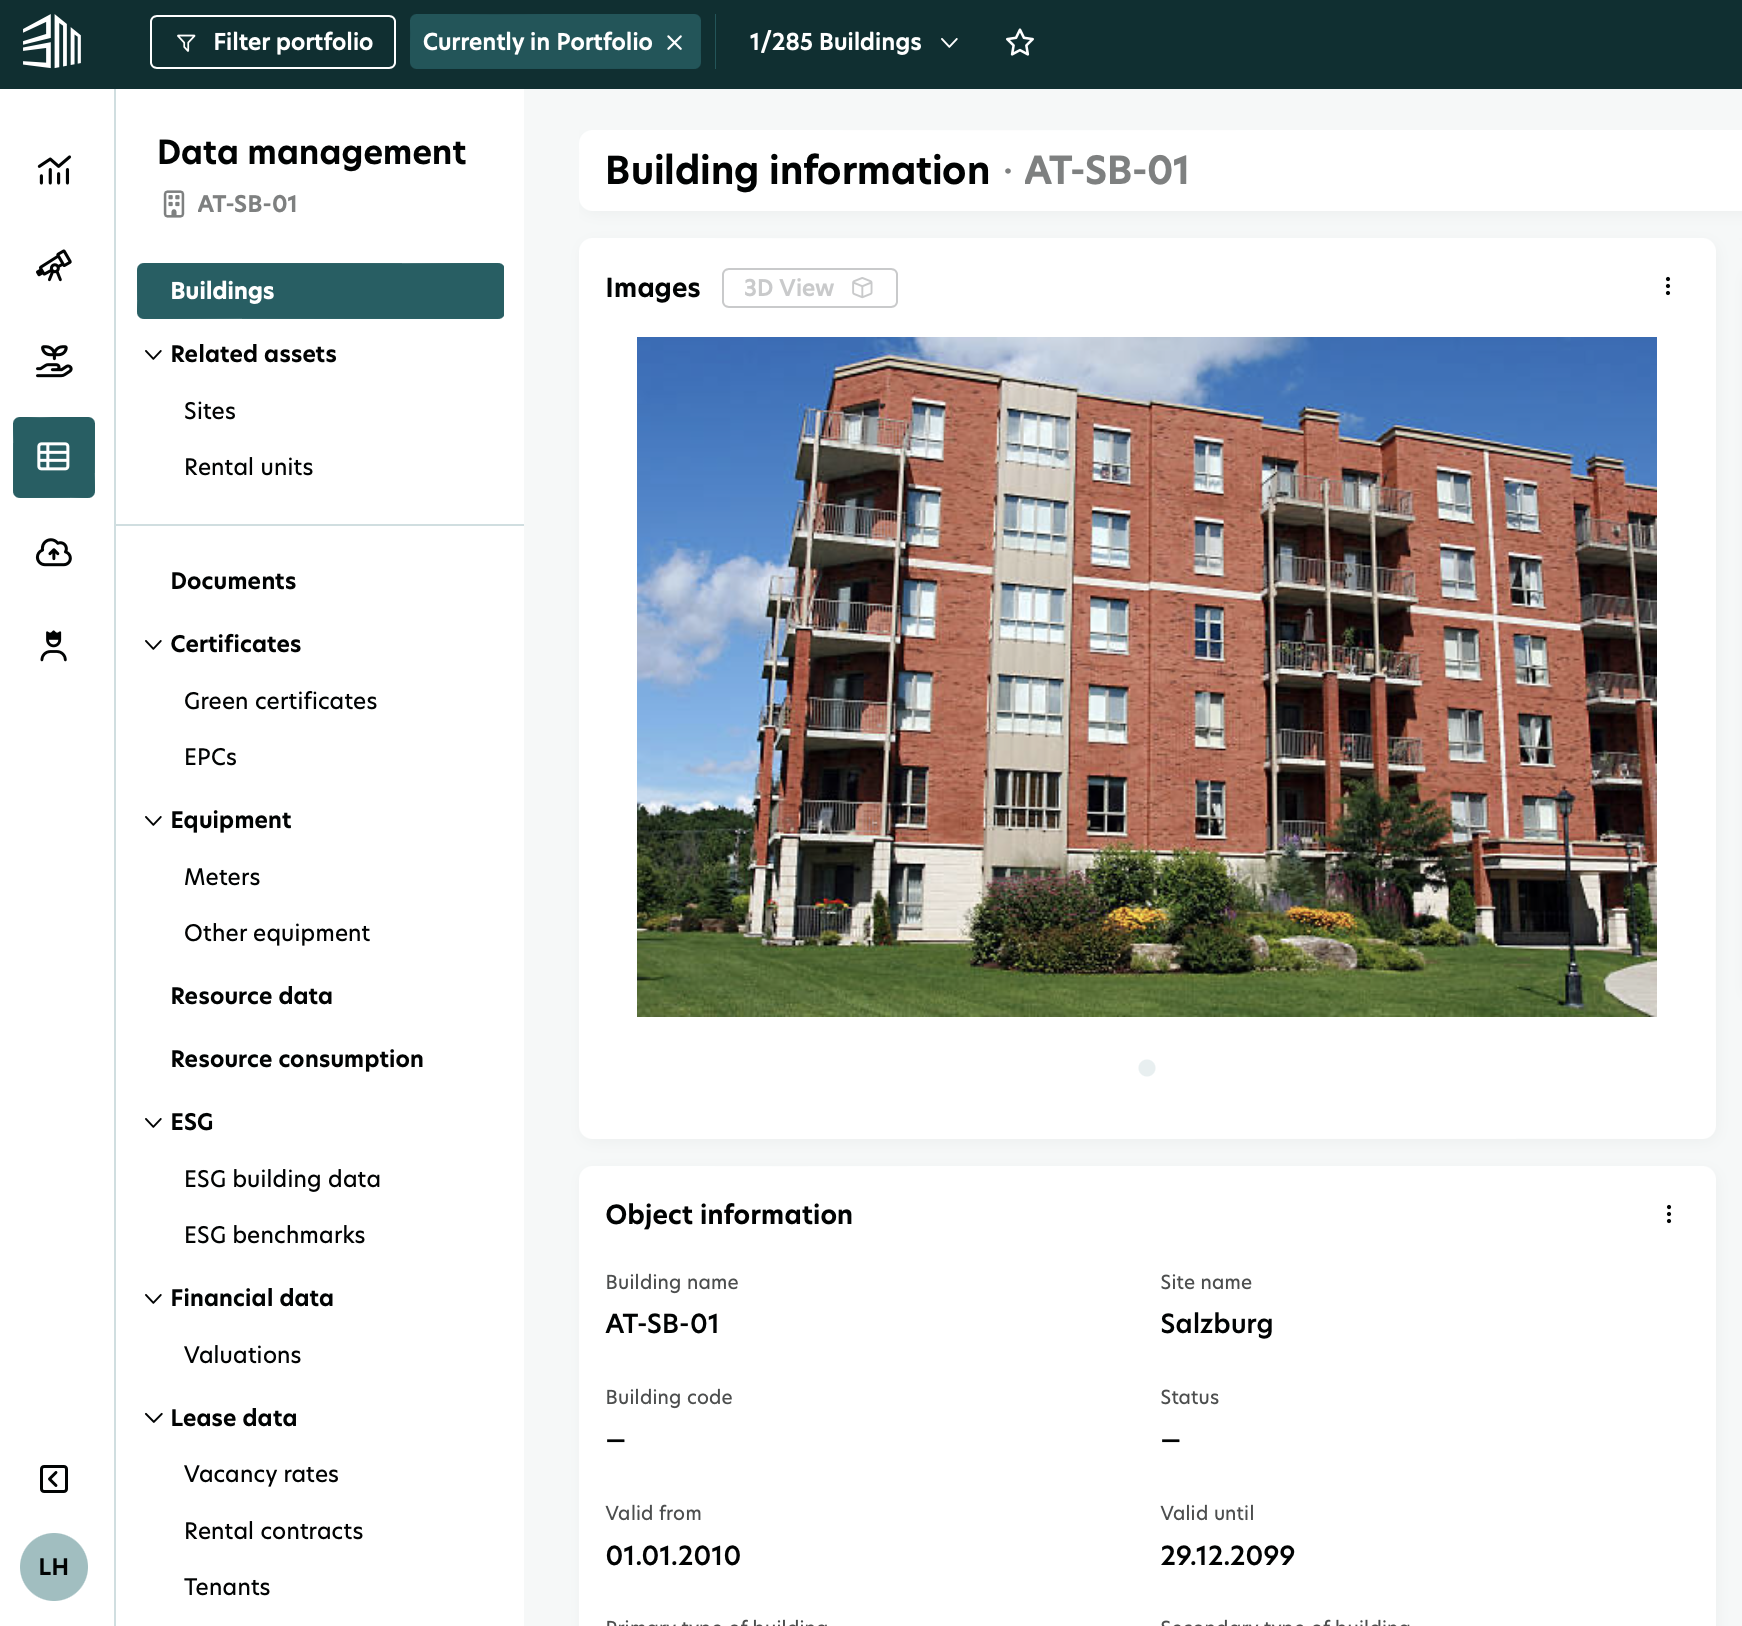Navigate to Meters

(x=222, y=877)
